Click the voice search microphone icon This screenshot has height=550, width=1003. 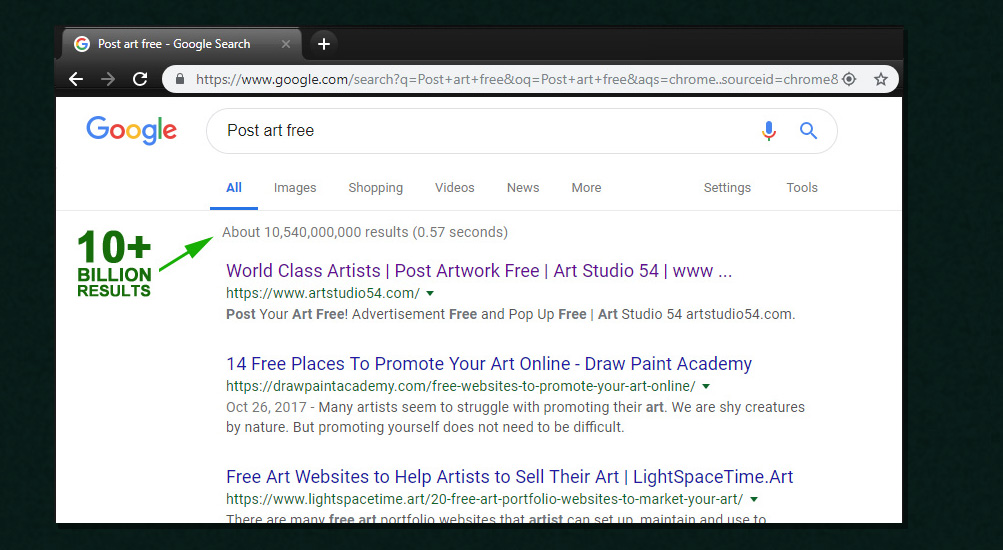[768, 131]
